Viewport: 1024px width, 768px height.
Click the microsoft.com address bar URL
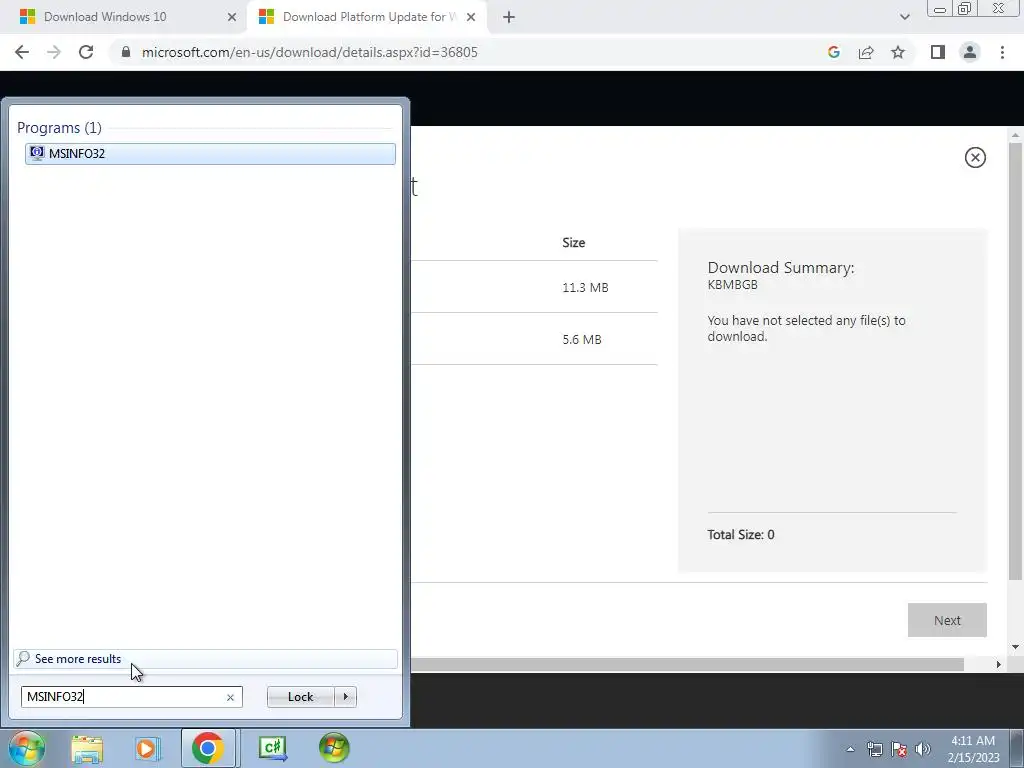(310, 52)
